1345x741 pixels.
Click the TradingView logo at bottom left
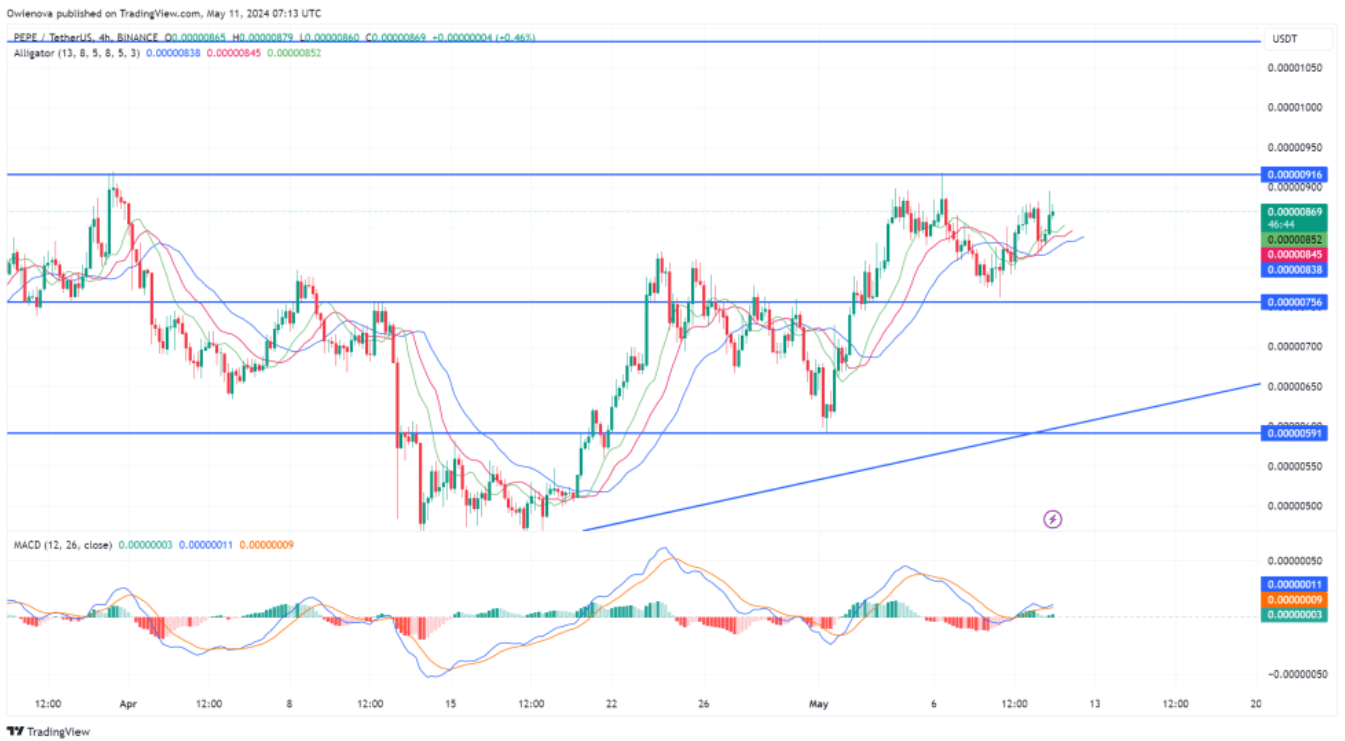tap(49, 731)
